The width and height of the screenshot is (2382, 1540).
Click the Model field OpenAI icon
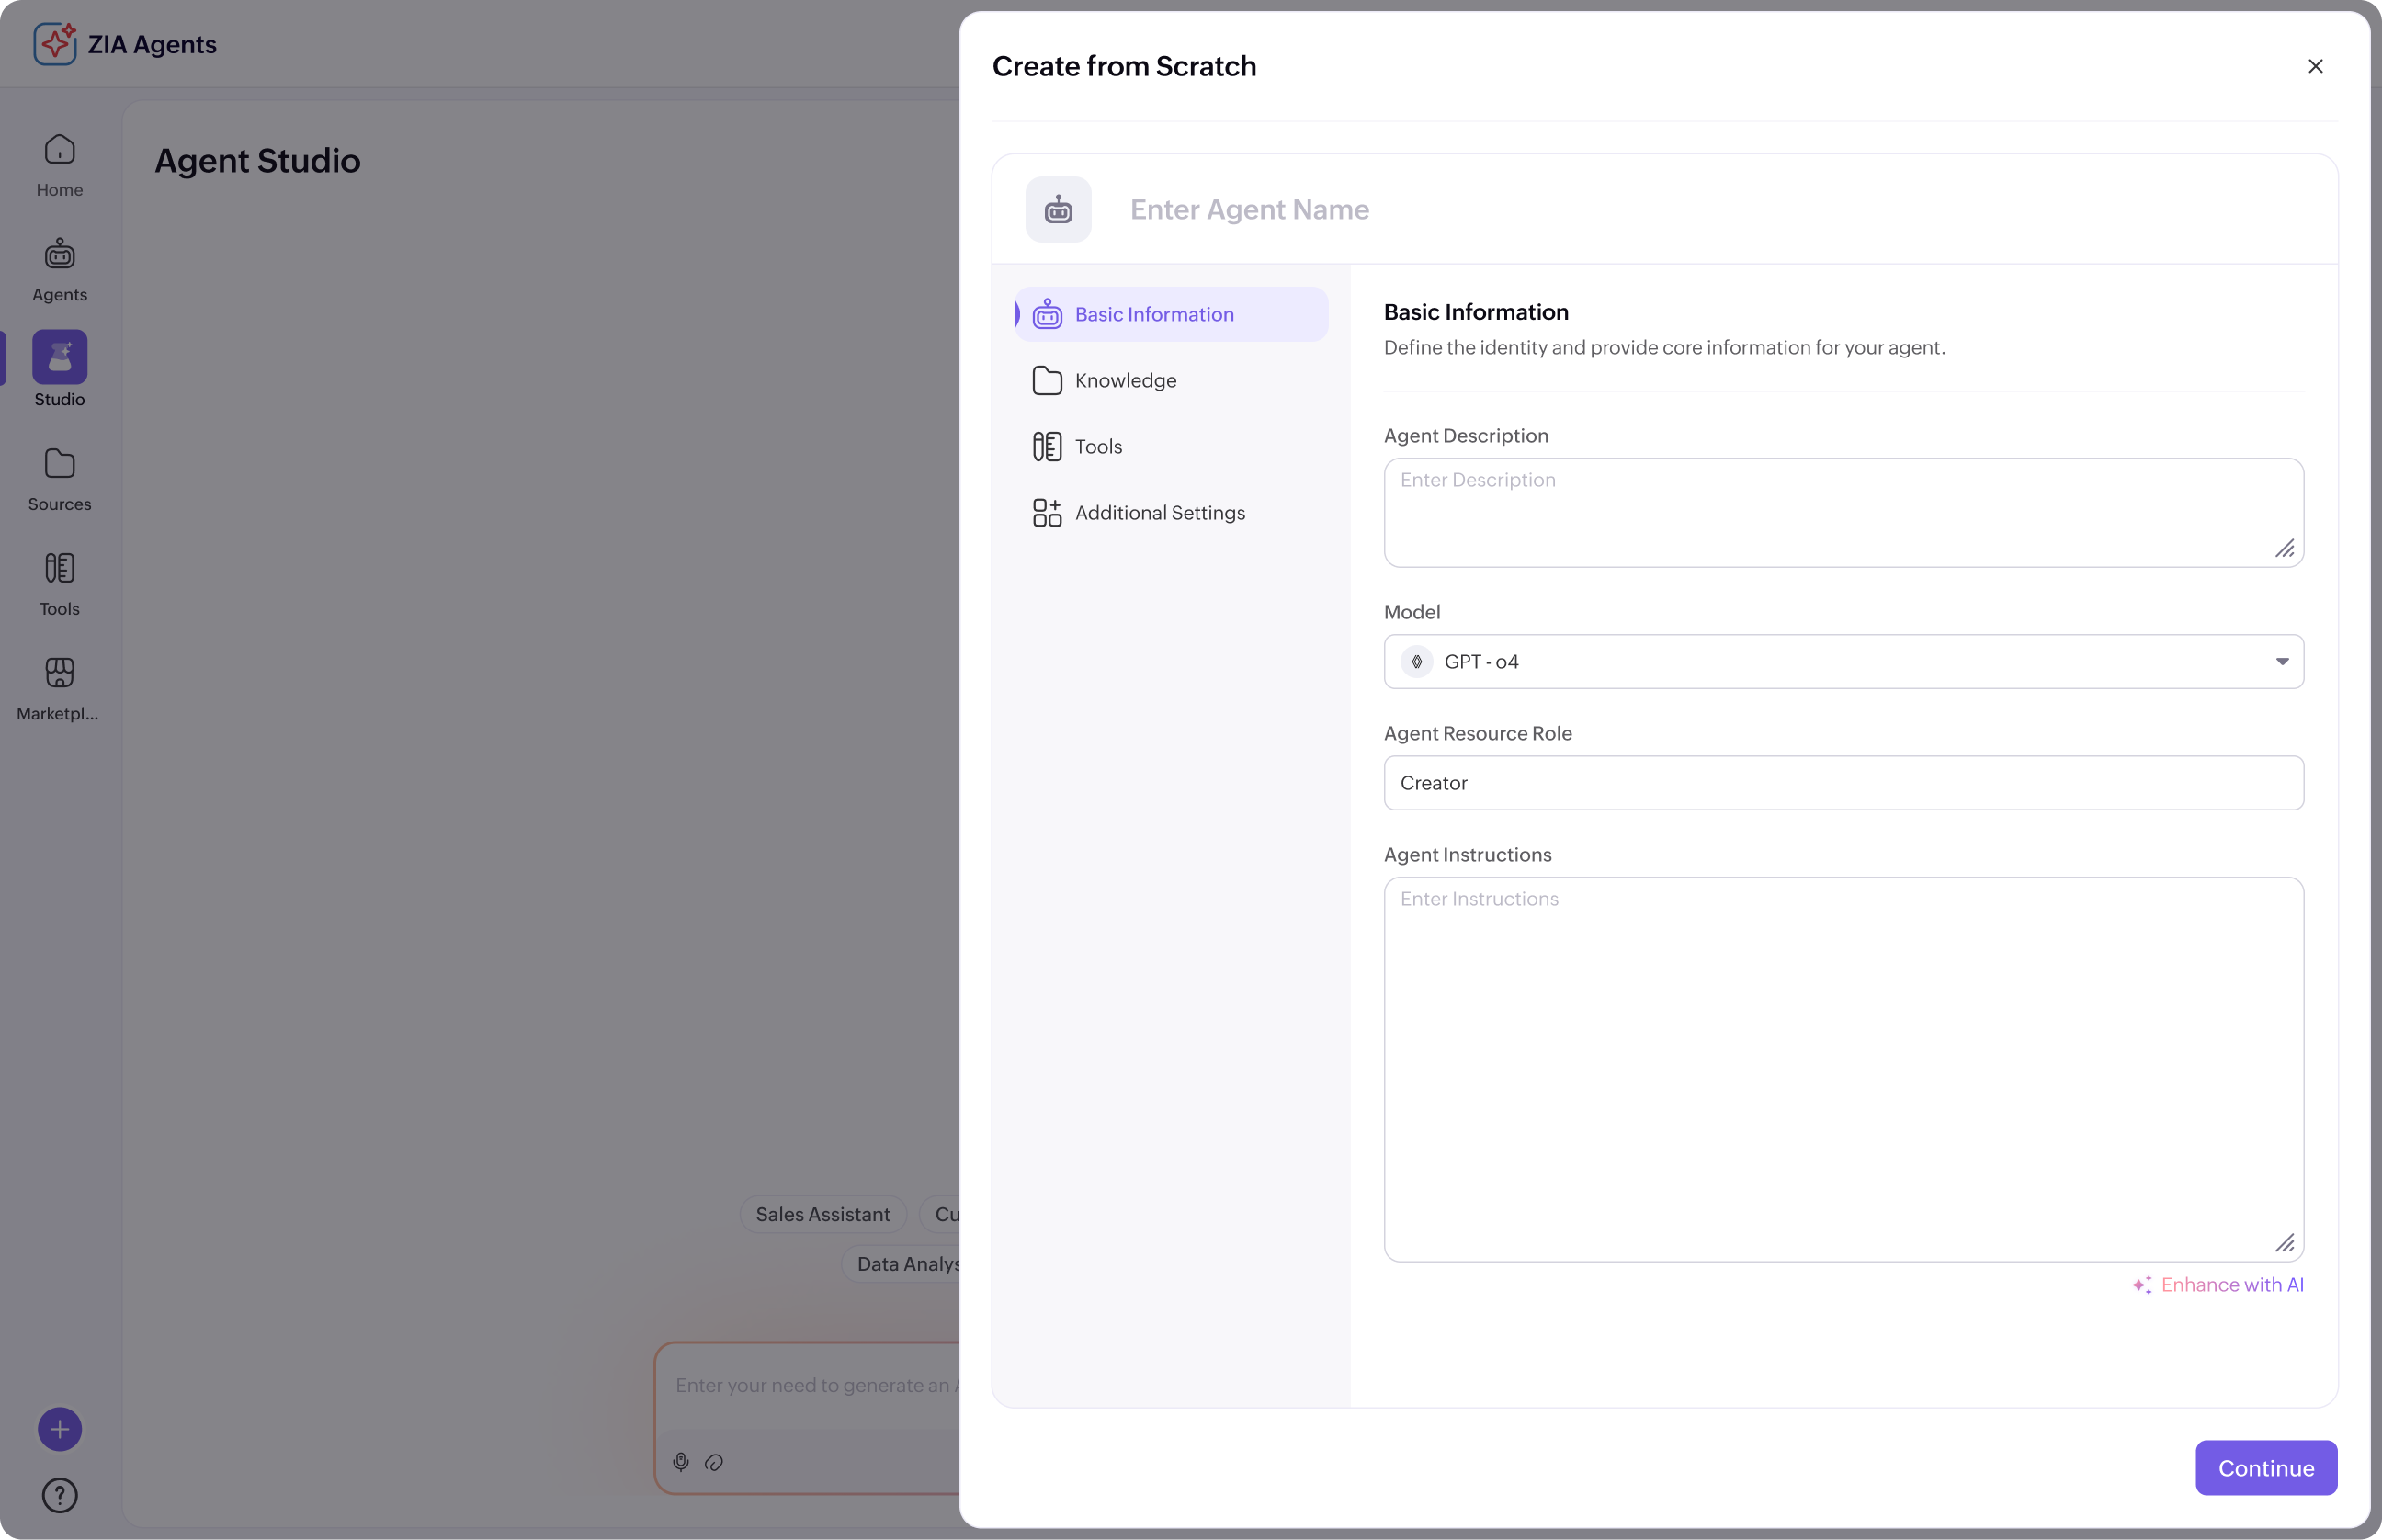1417,662
